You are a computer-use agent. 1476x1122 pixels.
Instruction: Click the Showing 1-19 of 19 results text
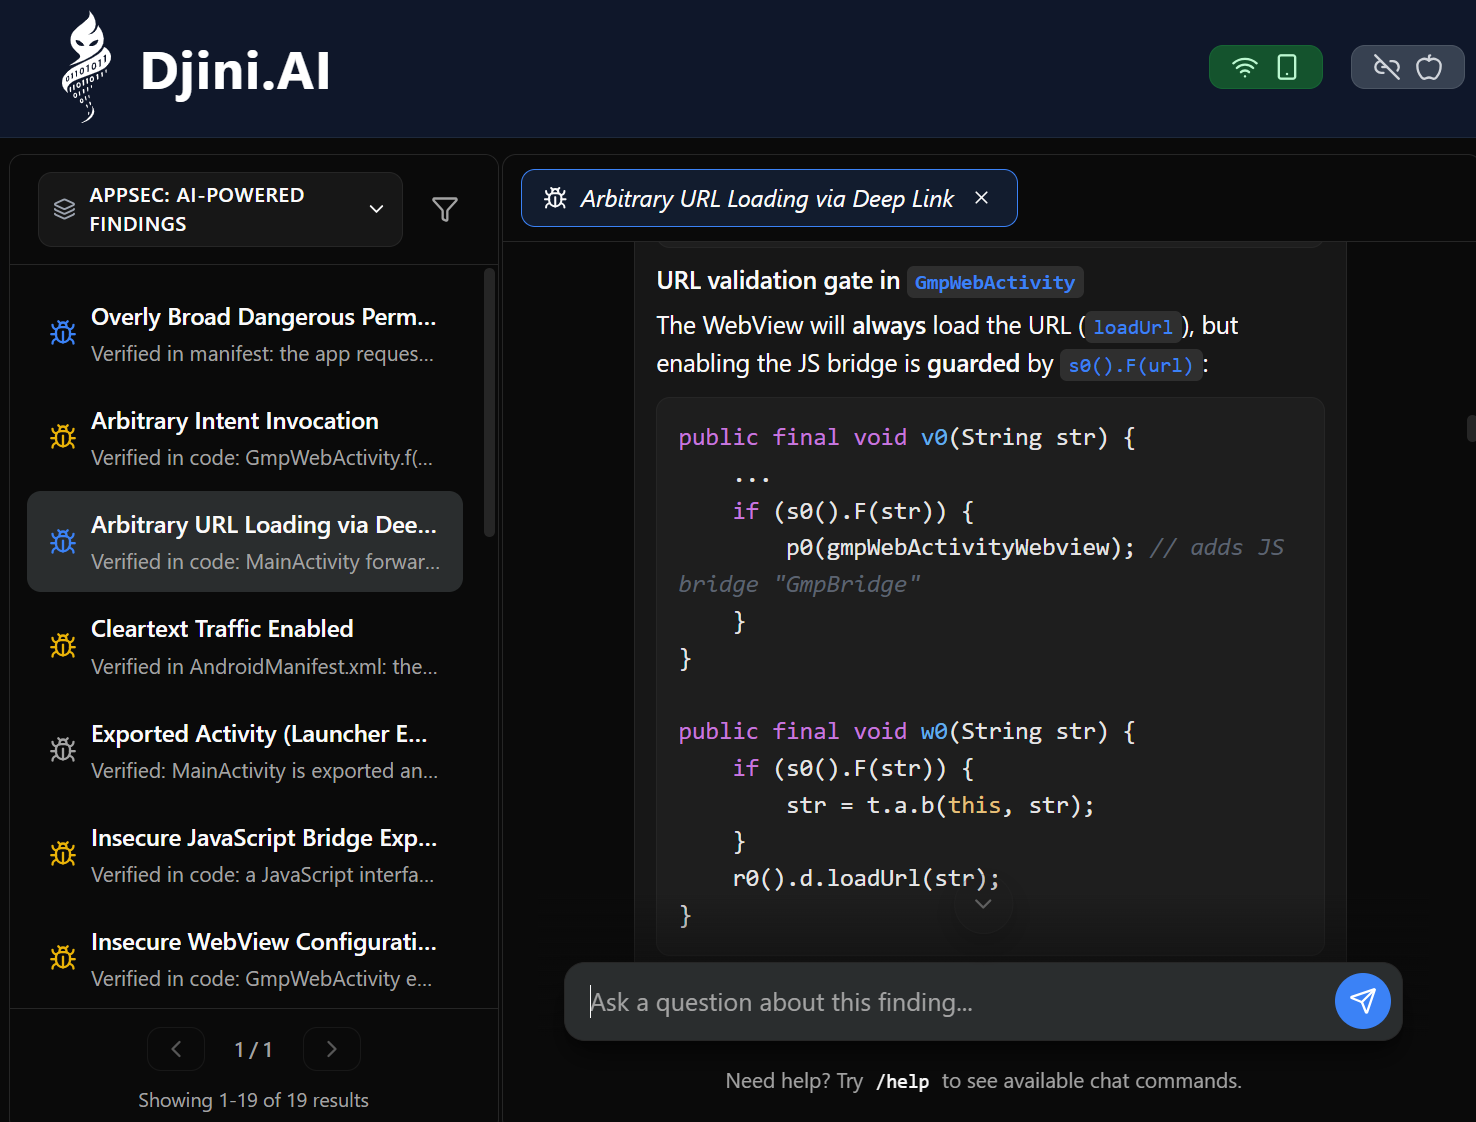click(254, 1100)
